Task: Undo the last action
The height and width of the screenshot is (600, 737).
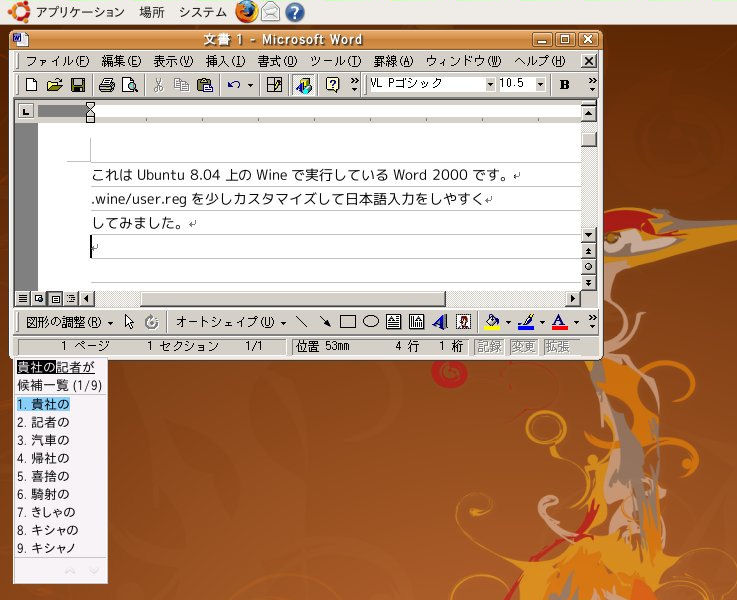Action: 234,85
